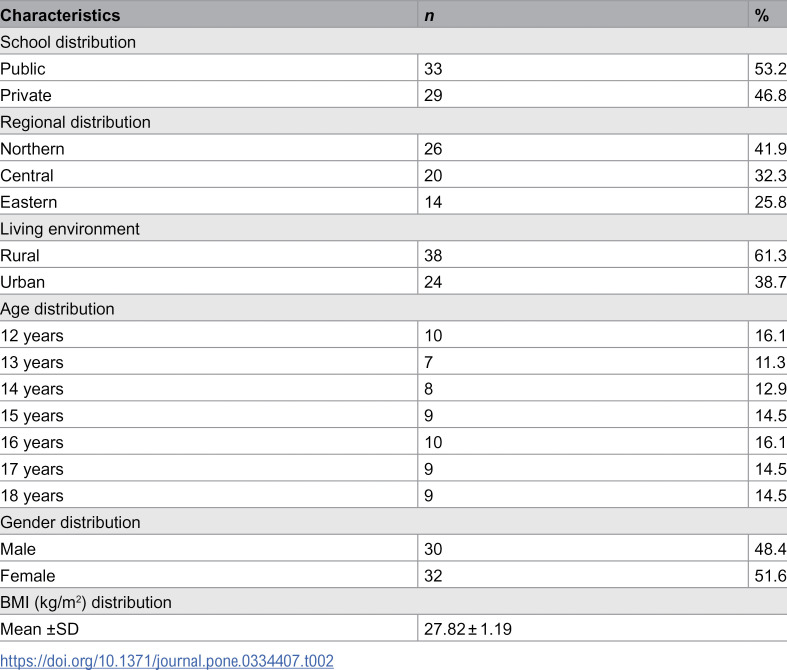The width and height of the screenshot is (787, 670).
Task: Click the Central row label
Action: coord(27,175)
